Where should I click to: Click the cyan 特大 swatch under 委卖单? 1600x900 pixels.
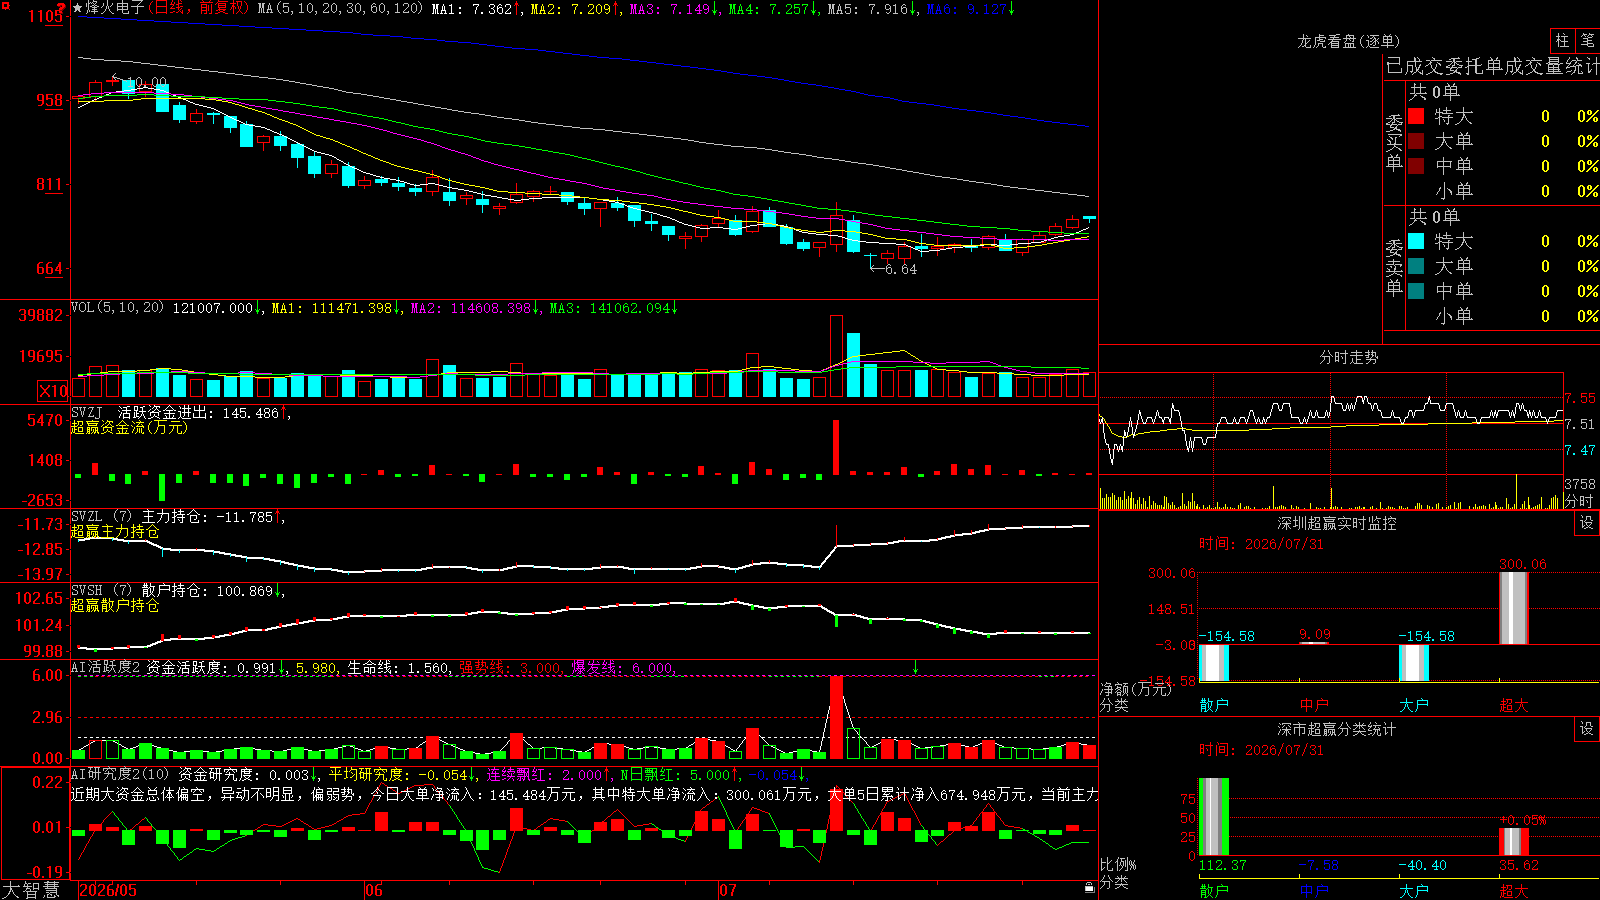coord(1416,241)
